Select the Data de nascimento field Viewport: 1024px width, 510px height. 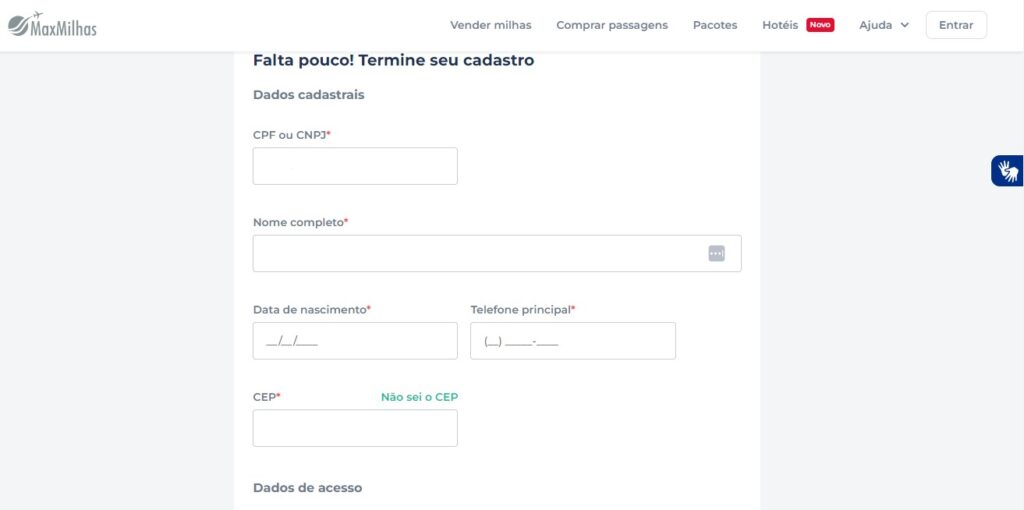pos(355,341)
